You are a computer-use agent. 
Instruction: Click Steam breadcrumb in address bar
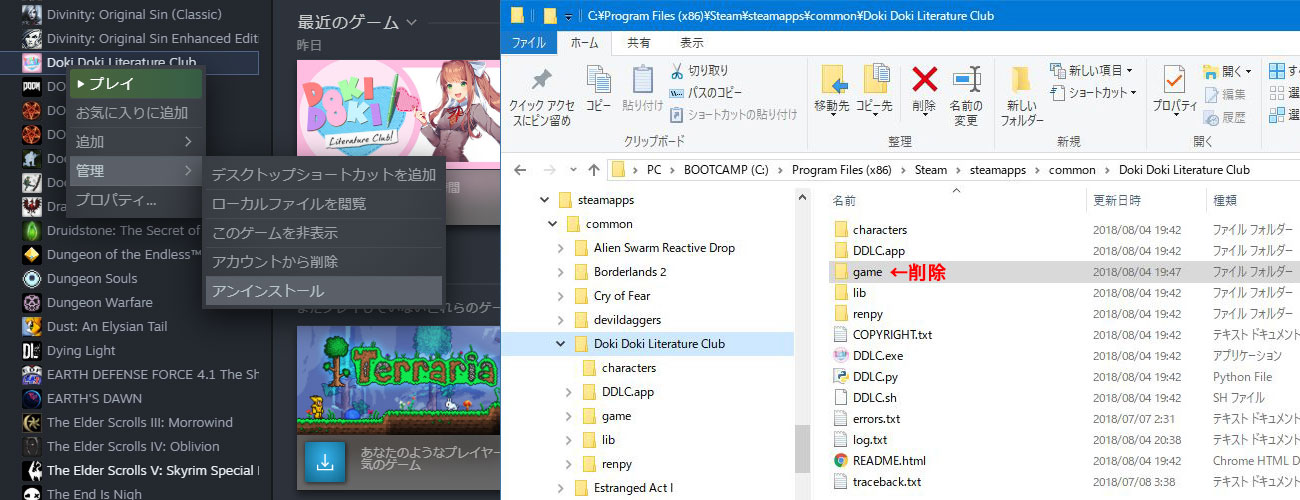click(x=931, y=170)
